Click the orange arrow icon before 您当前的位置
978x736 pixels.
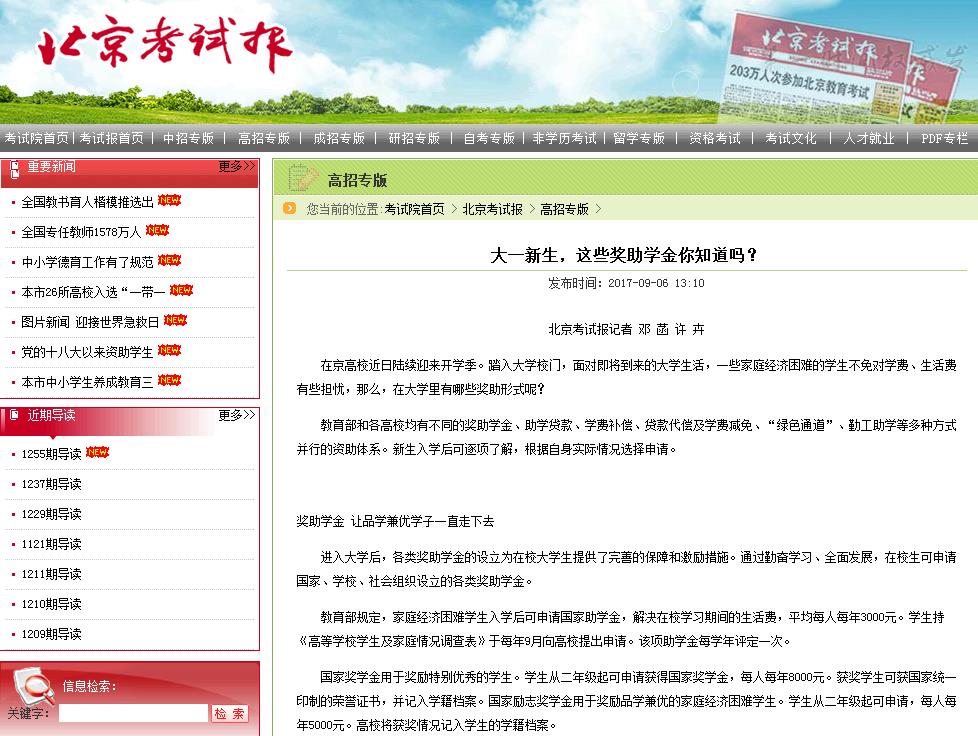tap(289, 208)
